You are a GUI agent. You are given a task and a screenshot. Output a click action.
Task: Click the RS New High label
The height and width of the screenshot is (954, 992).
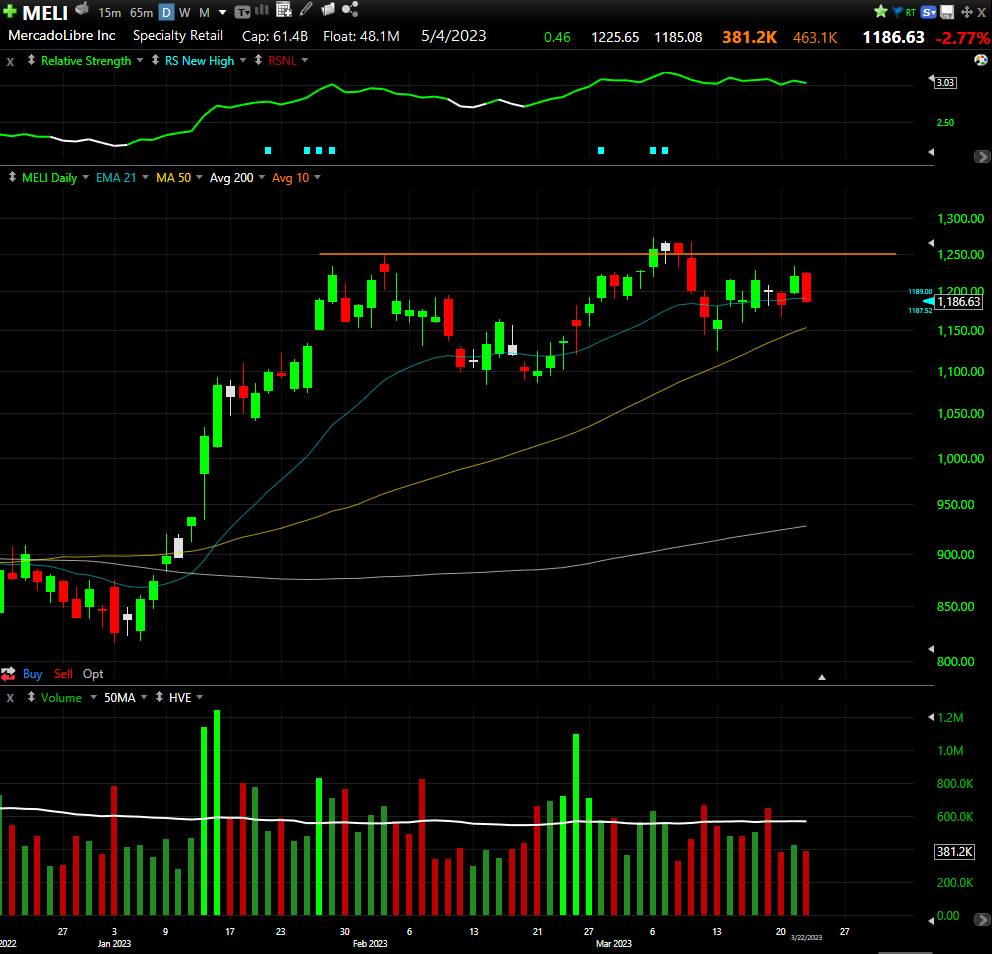pos(199,61)
